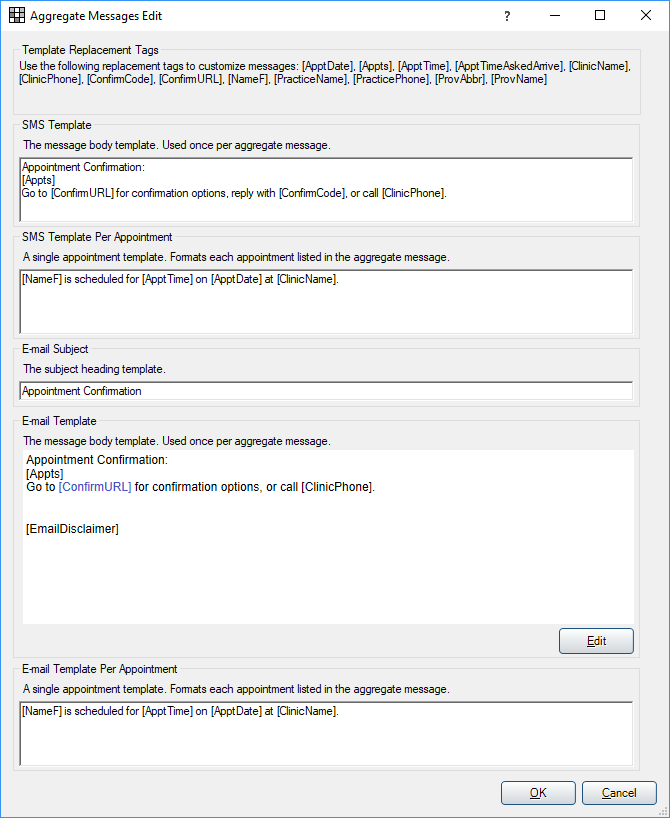670x818 pixels.
Task: Click the resize grip at window corner
Action: [x=664, y=812]
